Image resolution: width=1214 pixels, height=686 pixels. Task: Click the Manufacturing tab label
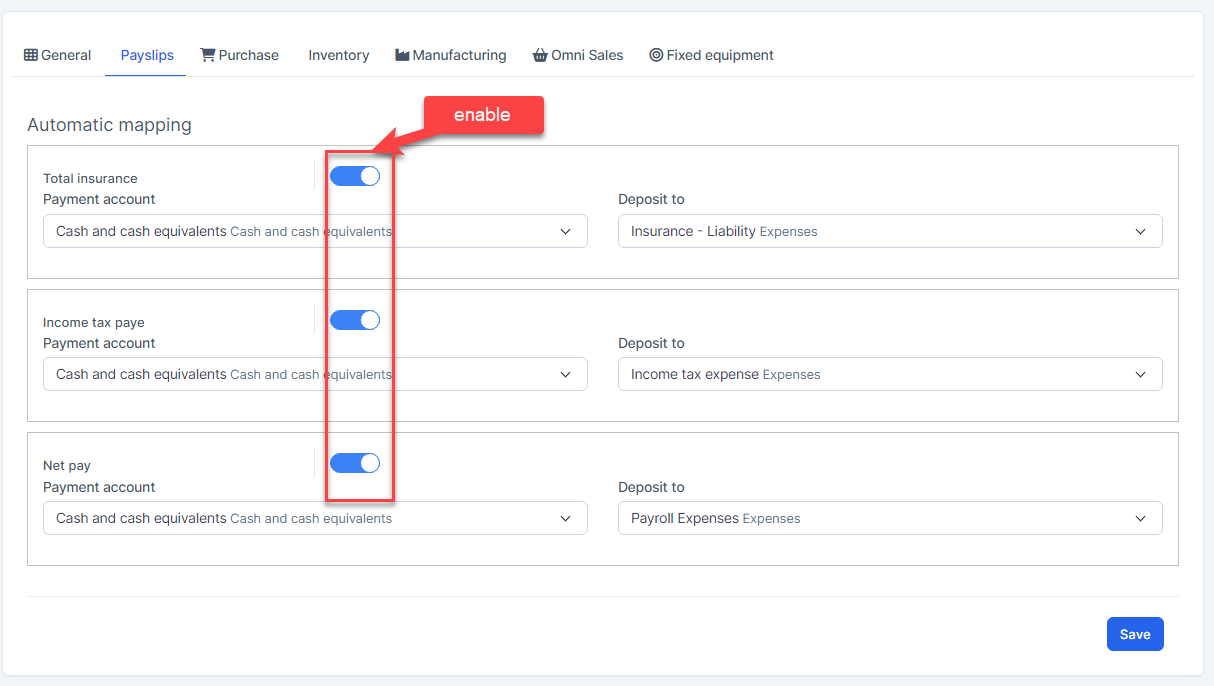[x=459, y=55]
